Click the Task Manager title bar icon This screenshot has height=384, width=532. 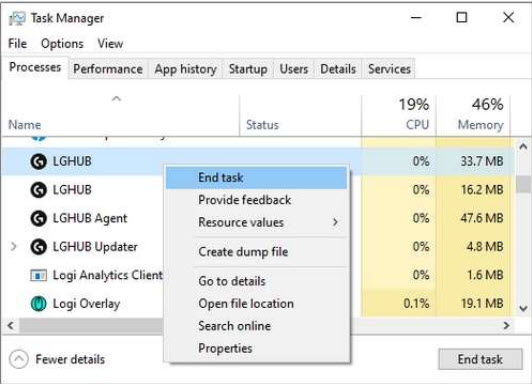click(17, 18)
